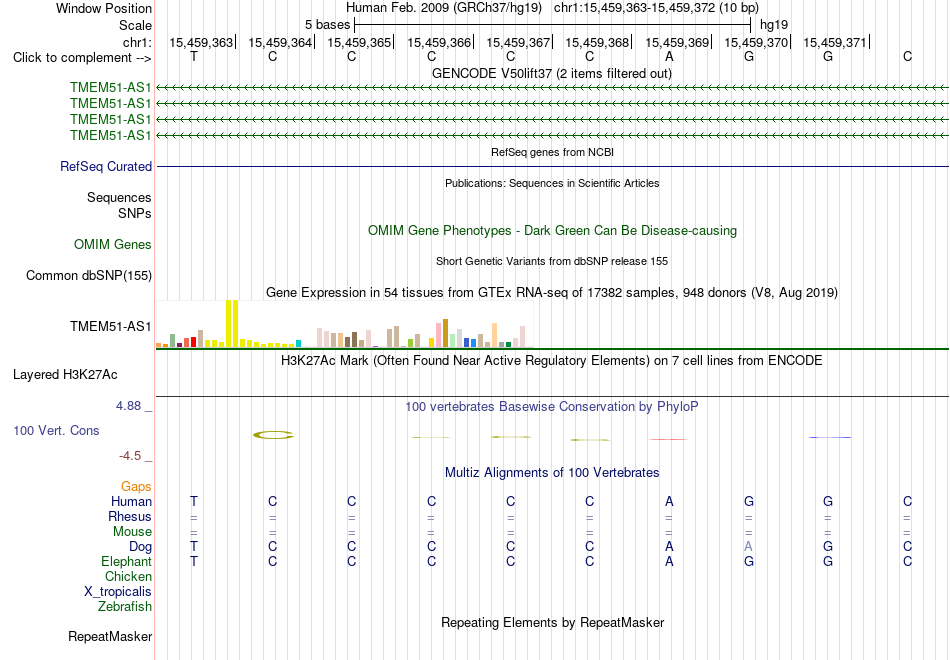Click the Window Position label
Viewport: 950px width, 660px height.
104,8
